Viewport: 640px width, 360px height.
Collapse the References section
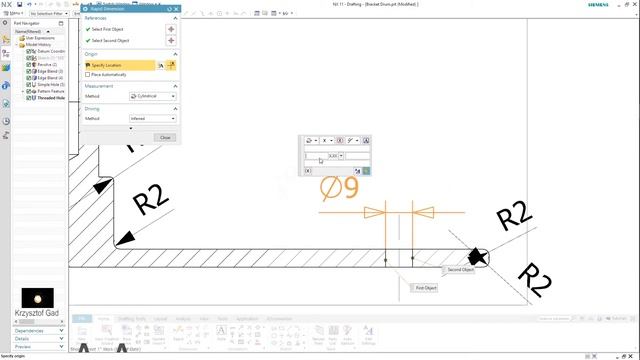click(175, 18)
